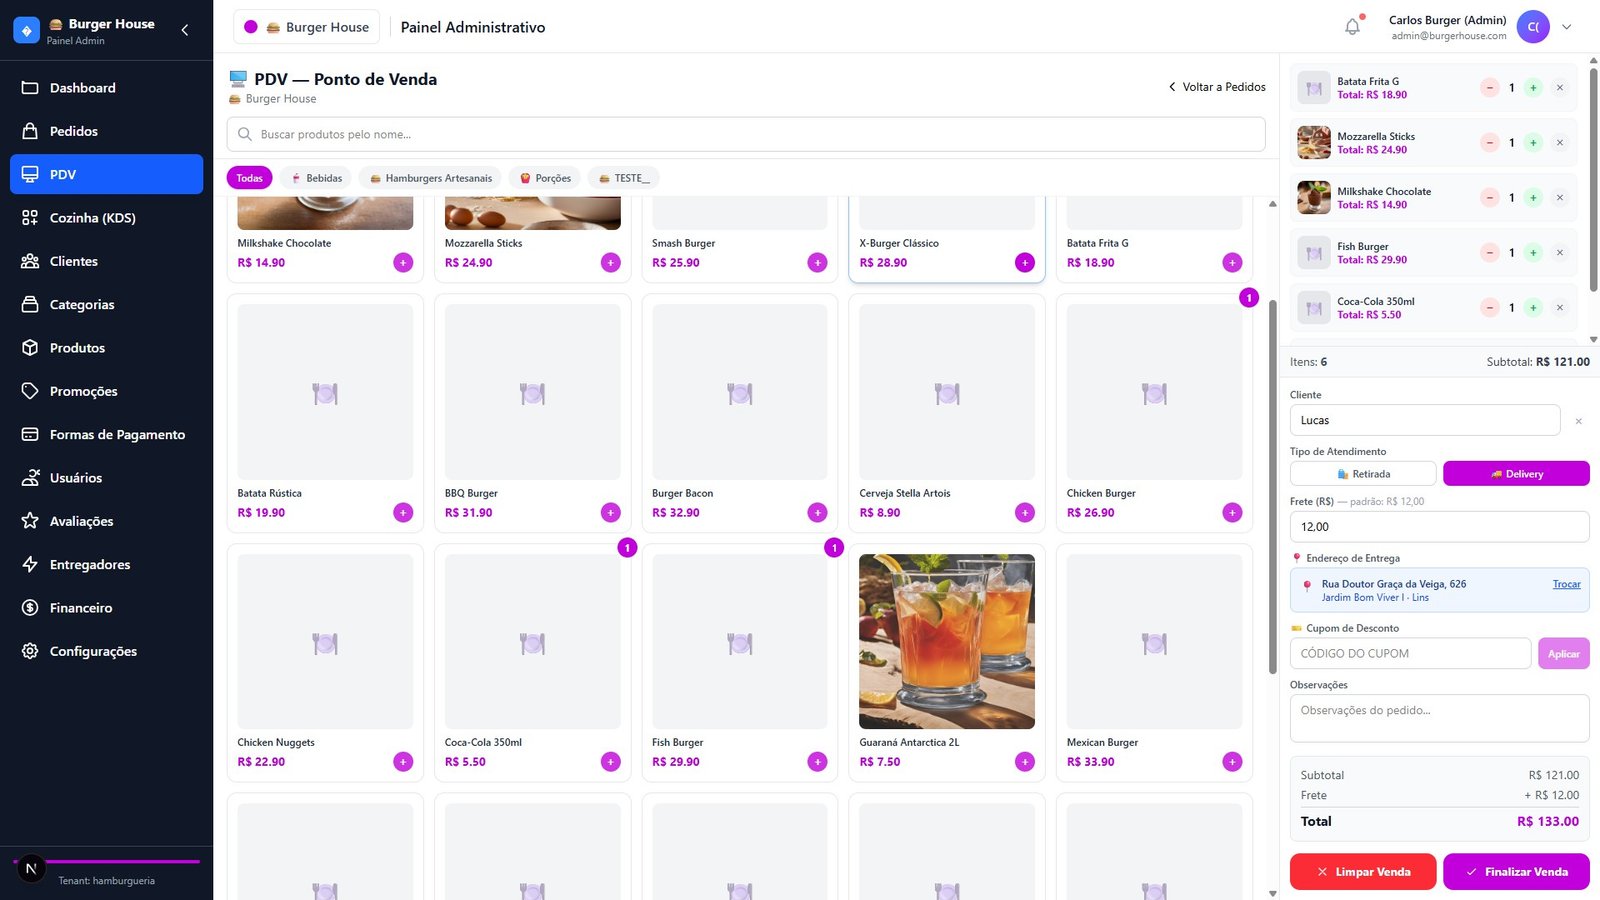The height and width of the screenshot is (900, 1600).
Task: Open Cozinha (KDS) in sidebar
Action: click(106, 218)
